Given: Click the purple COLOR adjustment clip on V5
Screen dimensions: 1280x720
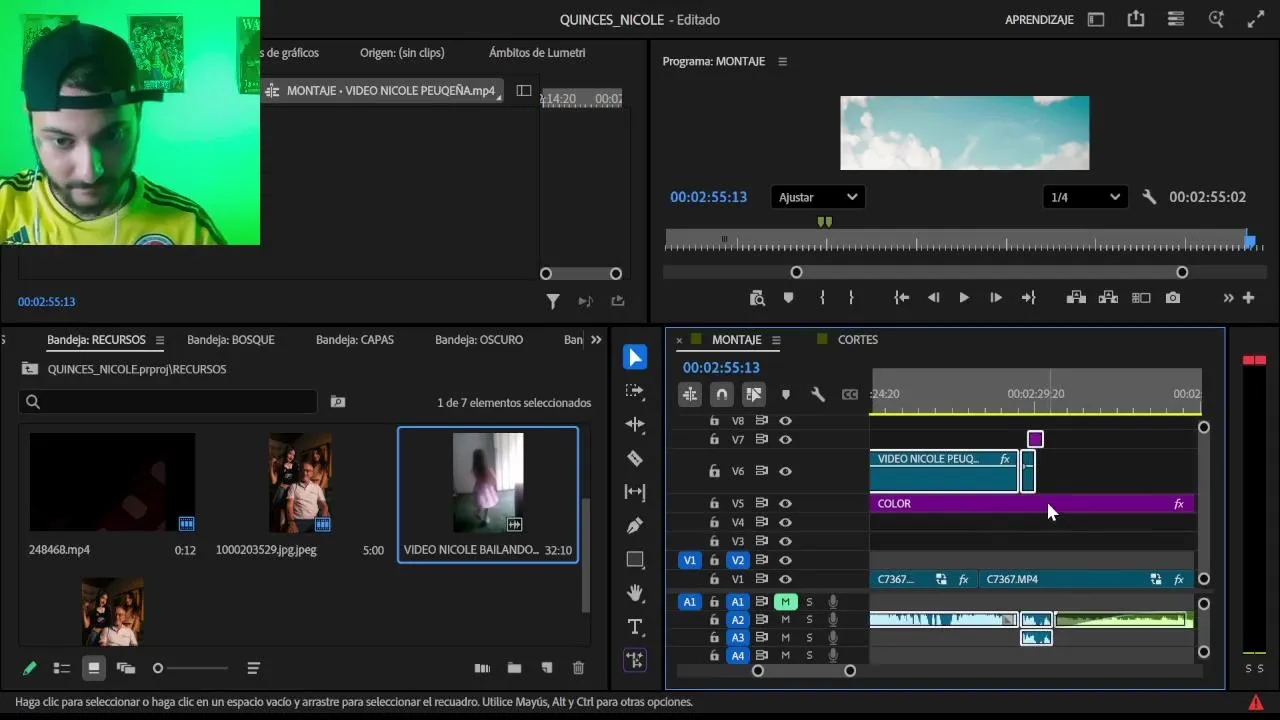Looking at the screenshot, I should coord(1032,504).
